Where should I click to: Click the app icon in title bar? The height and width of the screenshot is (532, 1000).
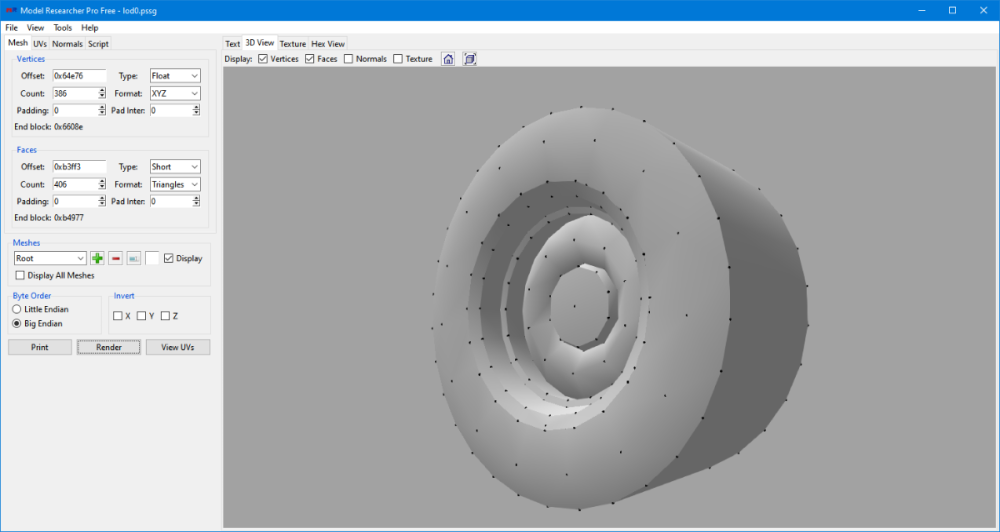point(10,10)
